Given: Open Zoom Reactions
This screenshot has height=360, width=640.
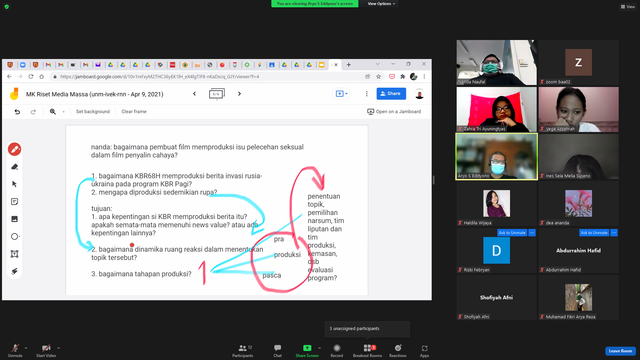Looking at the screenshot, I should tap(398, 350).
